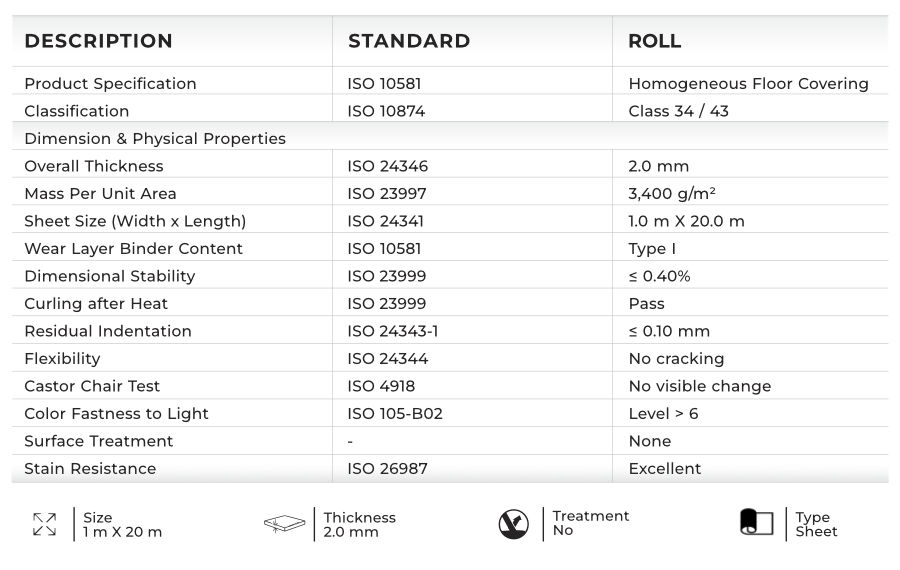Screen dimensions: 900x570
Task: Click the ISO 10874 classification standard
Action: click(386, 111)
